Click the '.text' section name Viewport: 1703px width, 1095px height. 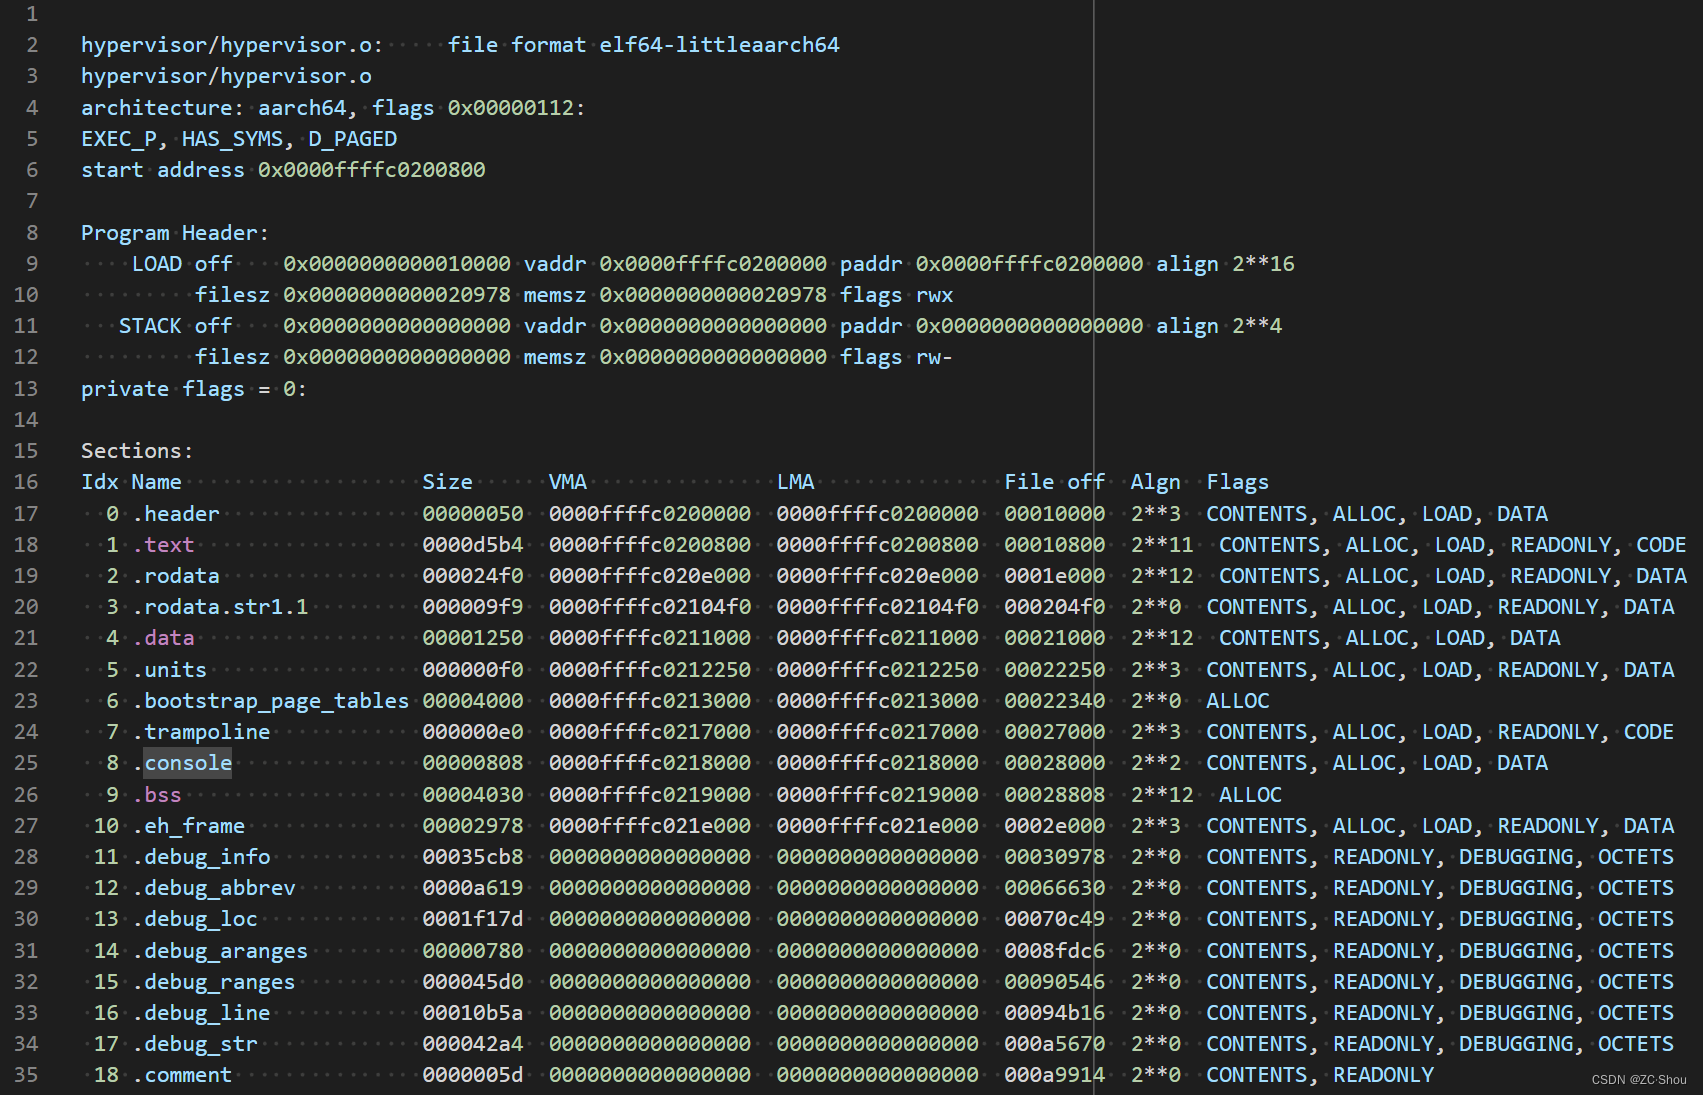click(163, 544)
